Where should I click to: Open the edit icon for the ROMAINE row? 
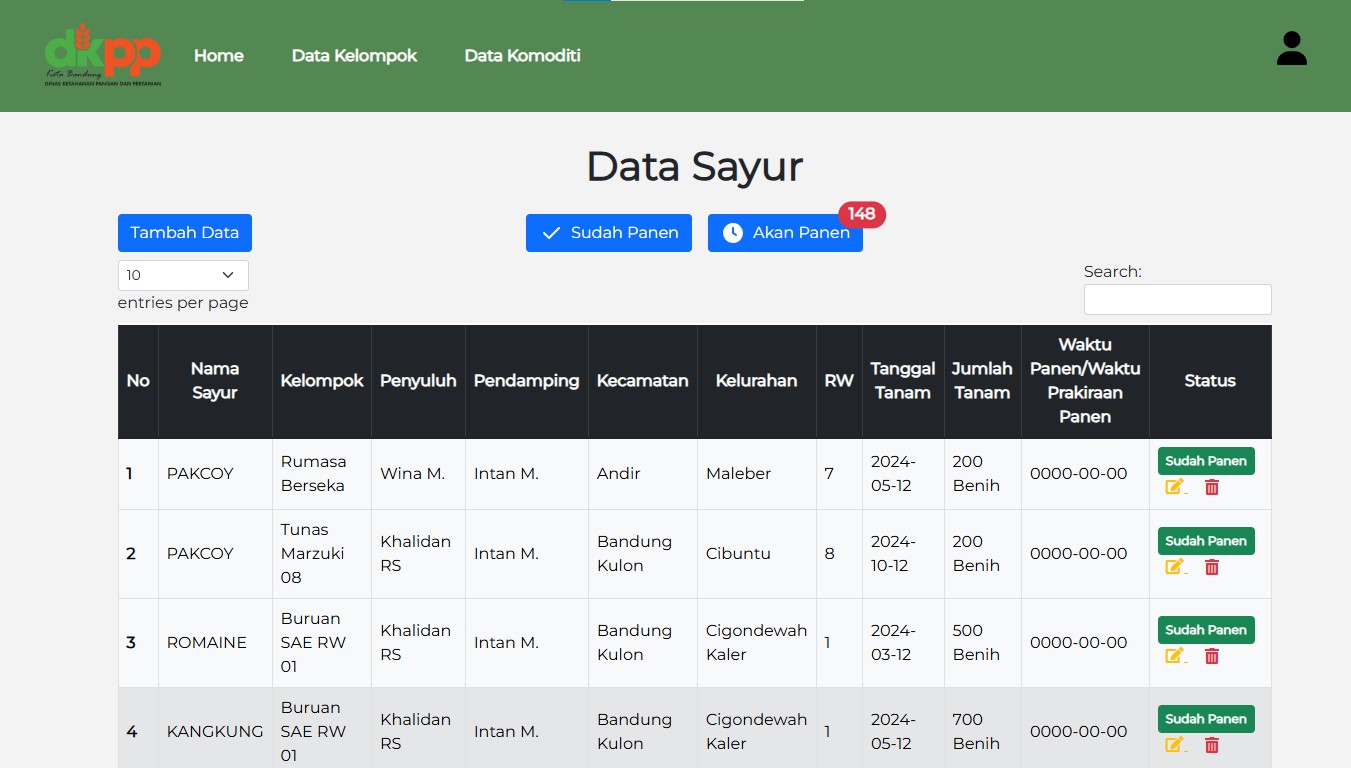tap(1174, 656)
